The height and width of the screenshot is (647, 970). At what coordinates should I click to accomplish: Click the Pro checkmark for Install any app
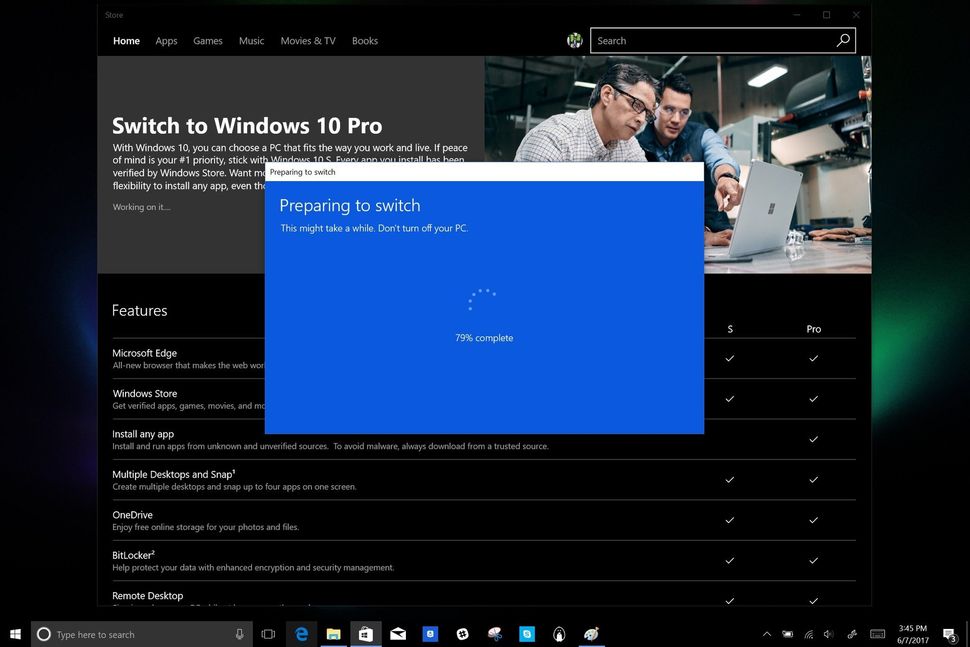(x=813, y=440)
